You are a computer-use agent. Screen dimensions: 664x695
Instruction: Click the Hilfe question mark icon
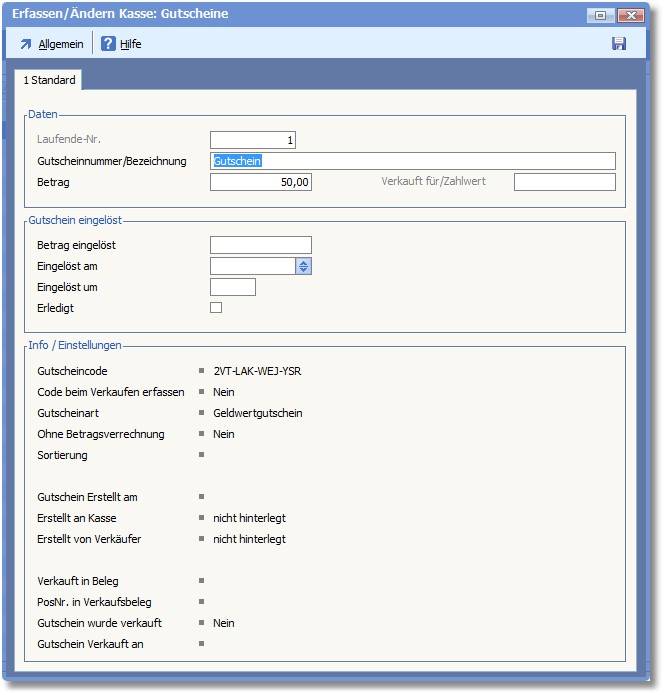tap(109, 44)
